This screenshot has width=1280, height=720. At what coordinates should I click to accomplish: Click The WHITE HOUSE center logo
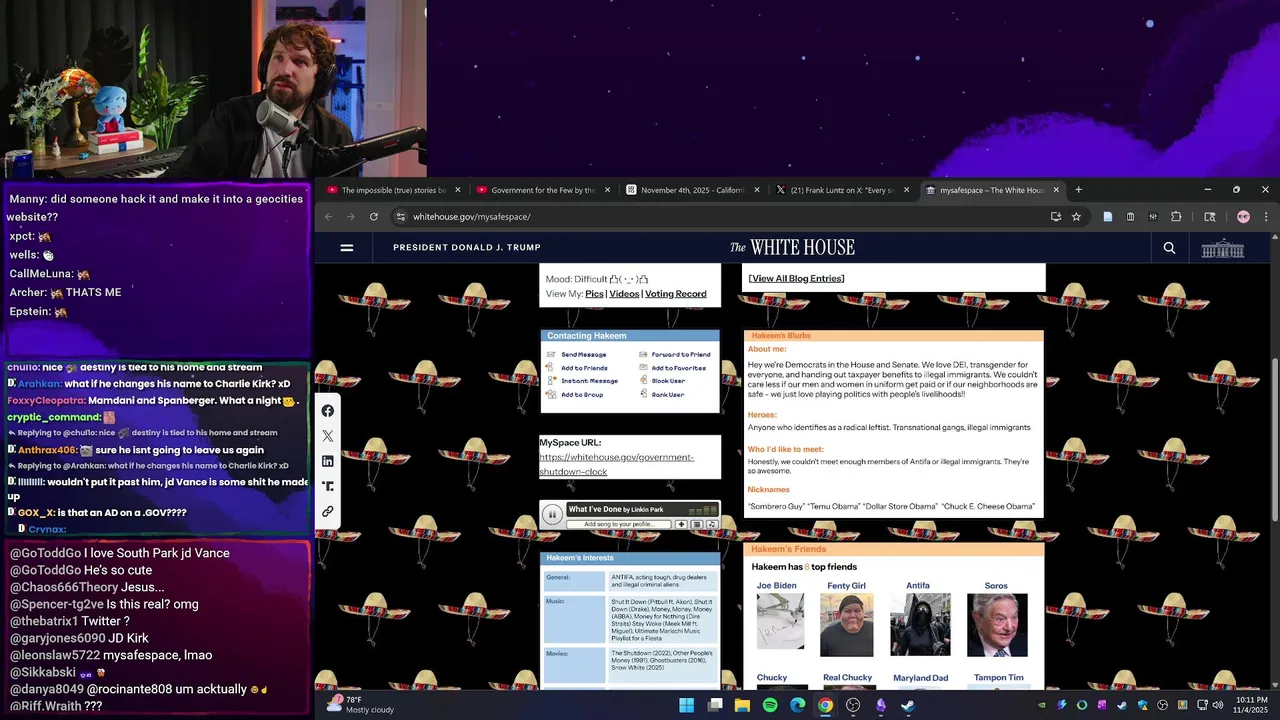point(792,247)
